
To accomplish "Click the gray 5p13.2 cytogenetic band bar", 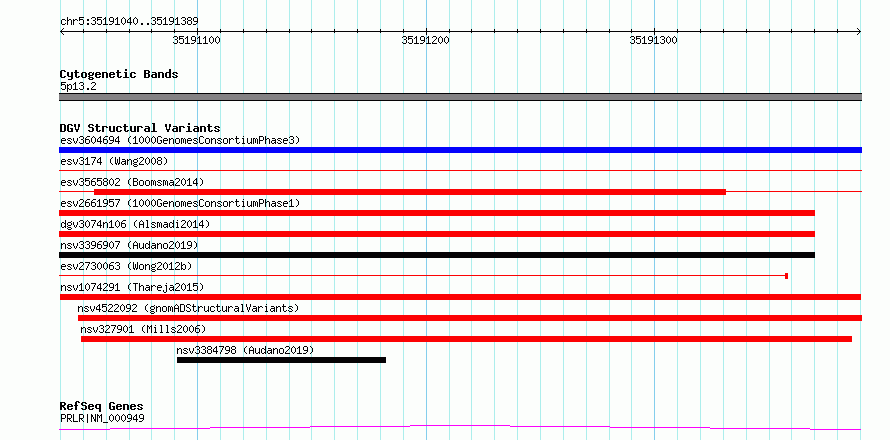I will pyautogui.click(x=460, y=97).
